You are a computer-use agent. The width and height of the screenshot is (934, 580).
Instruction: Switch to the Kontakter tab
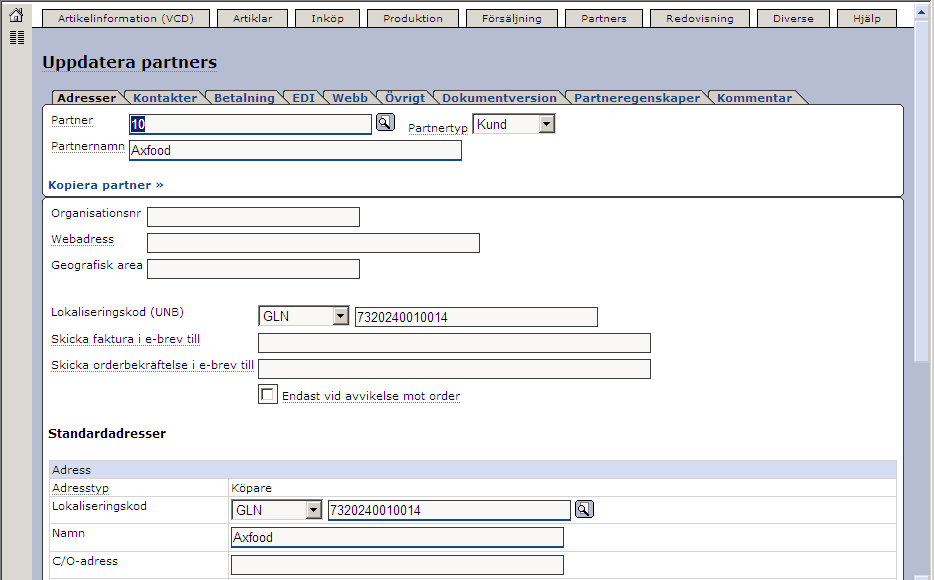165,98
